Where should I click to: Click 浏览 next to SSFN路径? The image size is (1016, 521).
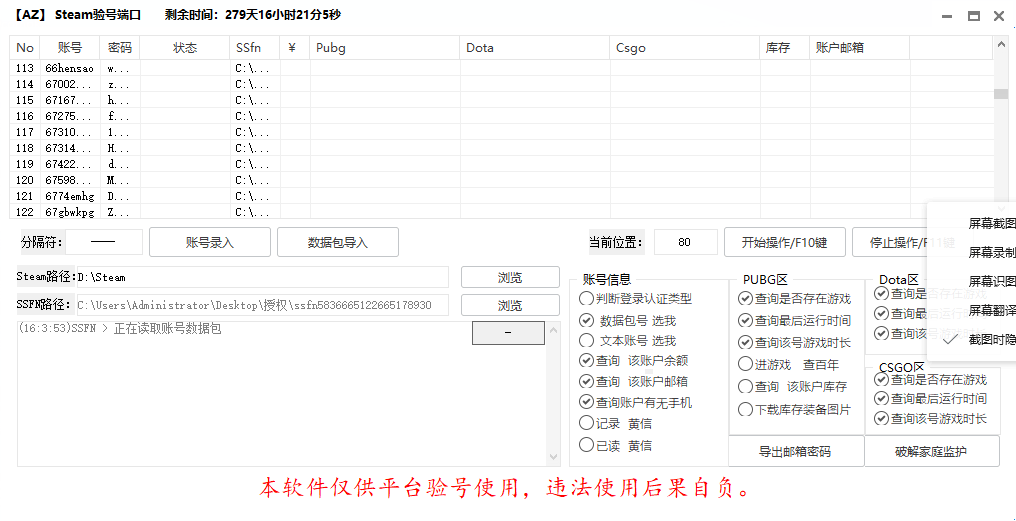tap(510, 305)
